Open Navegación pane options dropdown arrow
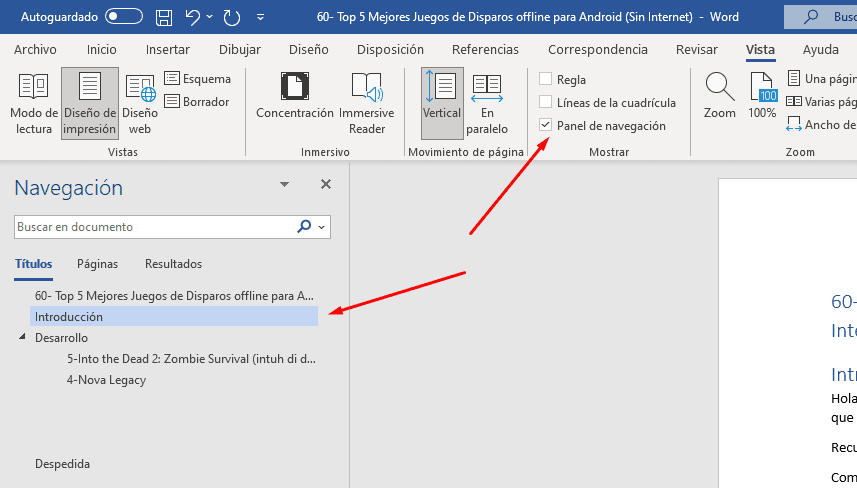This screenshot has width=857, height=488. click(284, 184)
